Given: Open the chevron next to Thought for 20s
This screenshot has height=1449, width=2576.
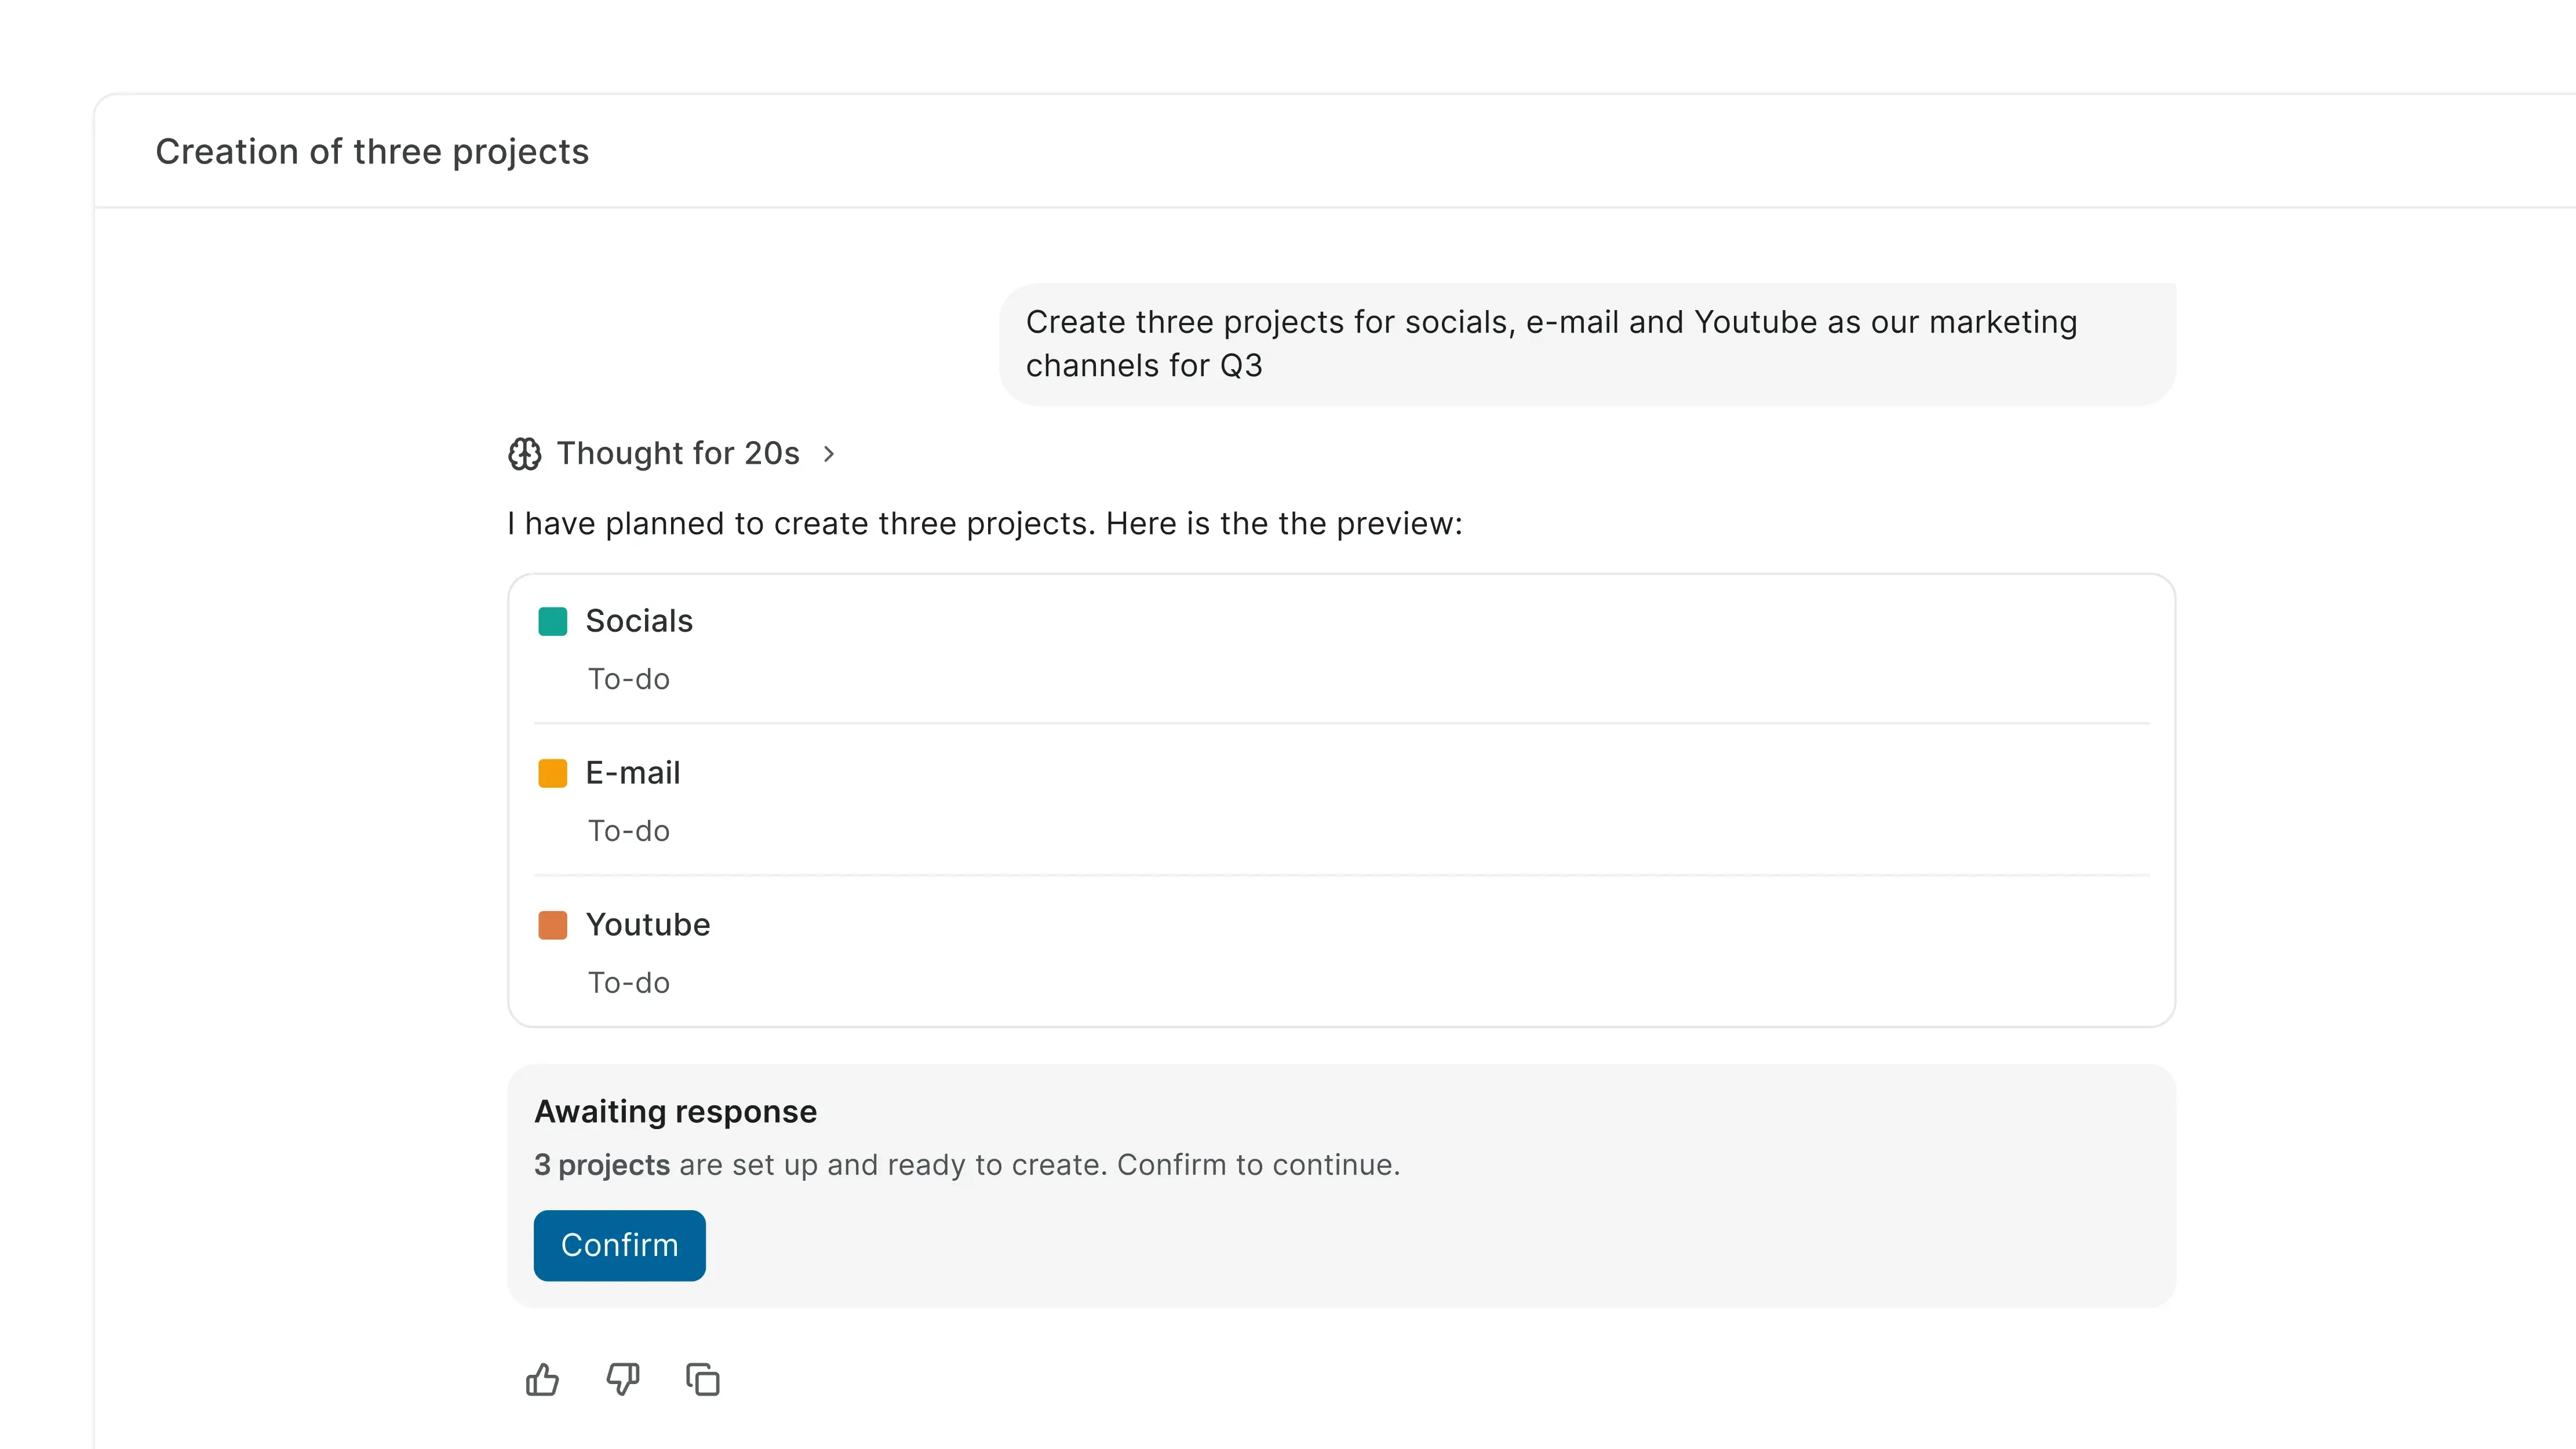Looking at the screenshot, I should tap(828, 454).
